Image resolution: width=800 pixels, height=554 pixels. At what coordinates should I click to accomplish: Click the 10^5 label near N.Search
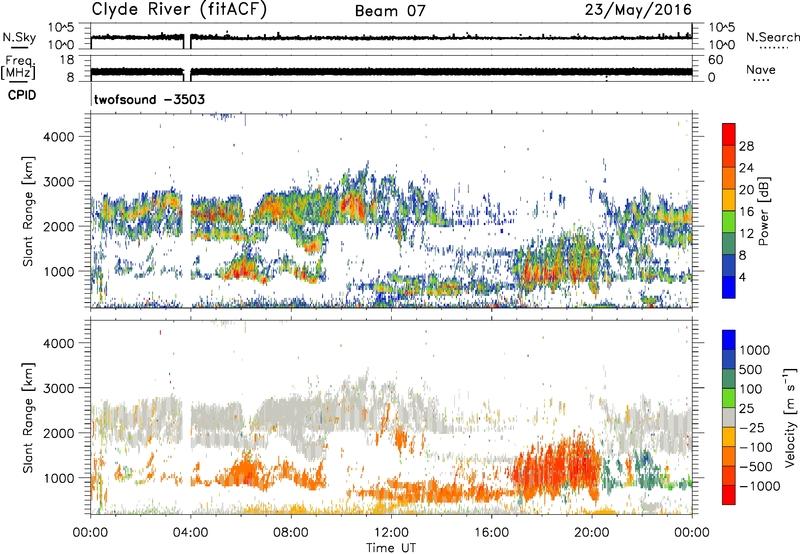coord(721,27)
